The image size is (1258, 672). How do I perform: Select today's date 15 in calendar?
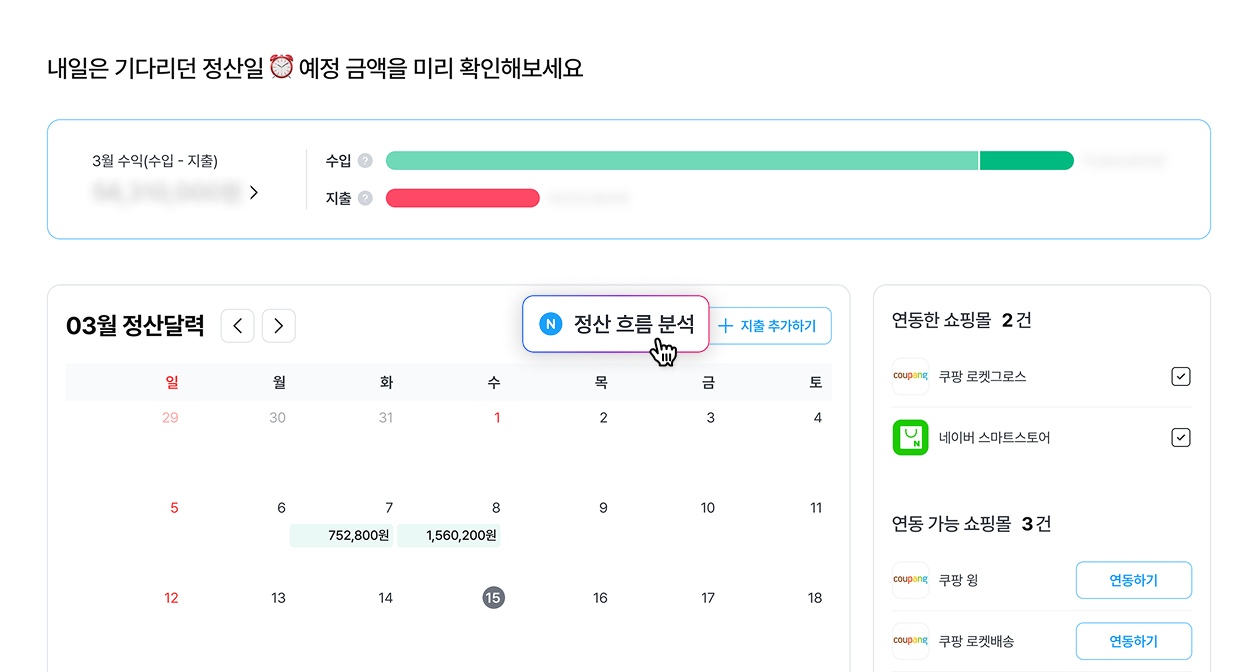coord(492,598)
